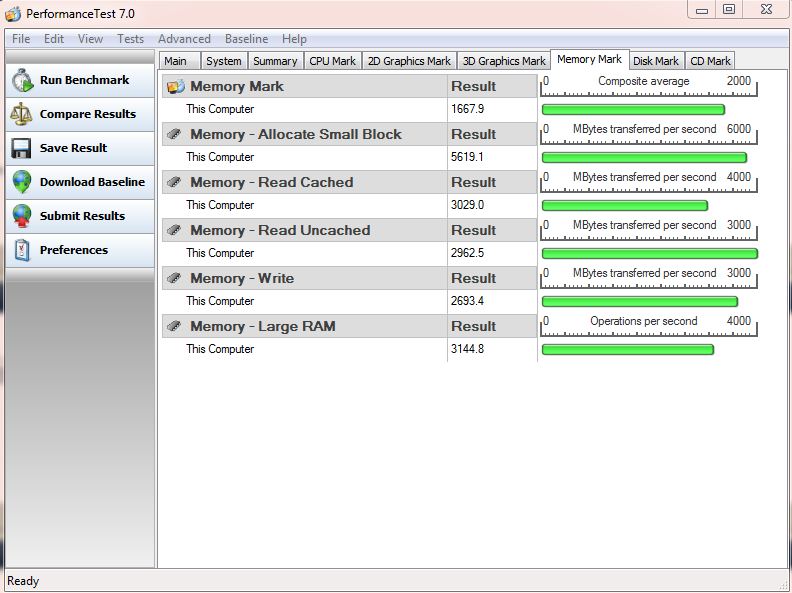This screenshot has width=792, height=593.
Task: Open the Tests menu
Action: (130, 39)
